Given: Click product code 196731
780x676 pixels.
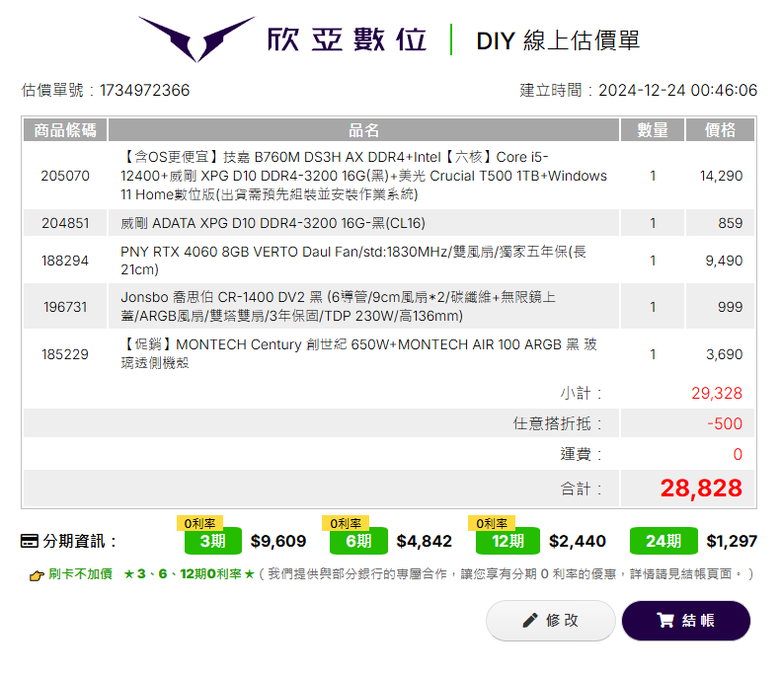Looking at the screenshot, I should 65,307.
